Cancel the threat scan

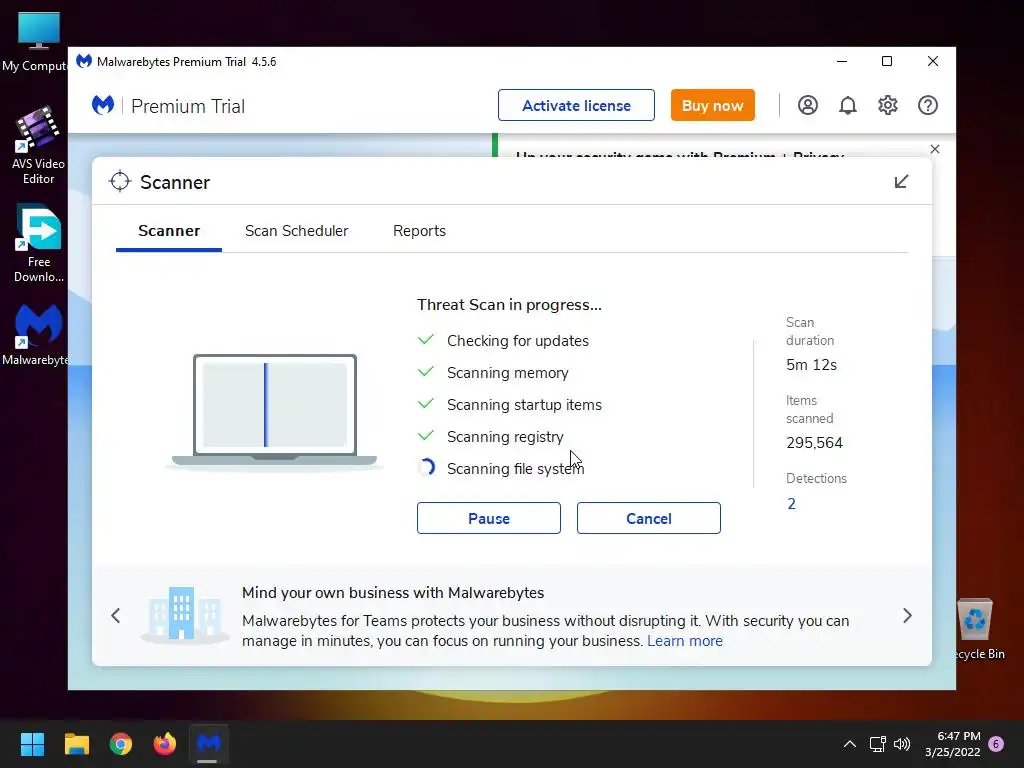[648, 518]
